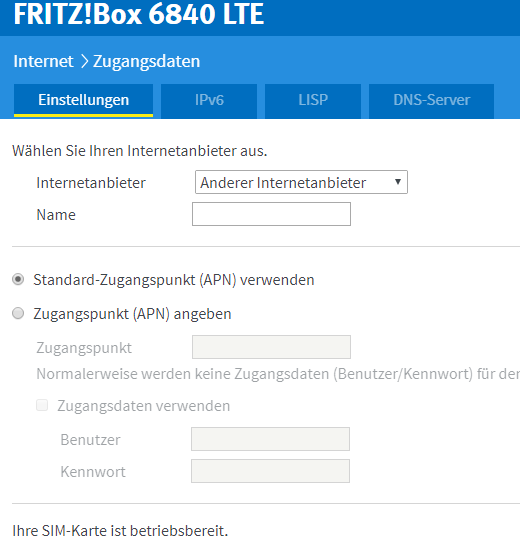Click the Kennwort input field

(x=271, y=471)
